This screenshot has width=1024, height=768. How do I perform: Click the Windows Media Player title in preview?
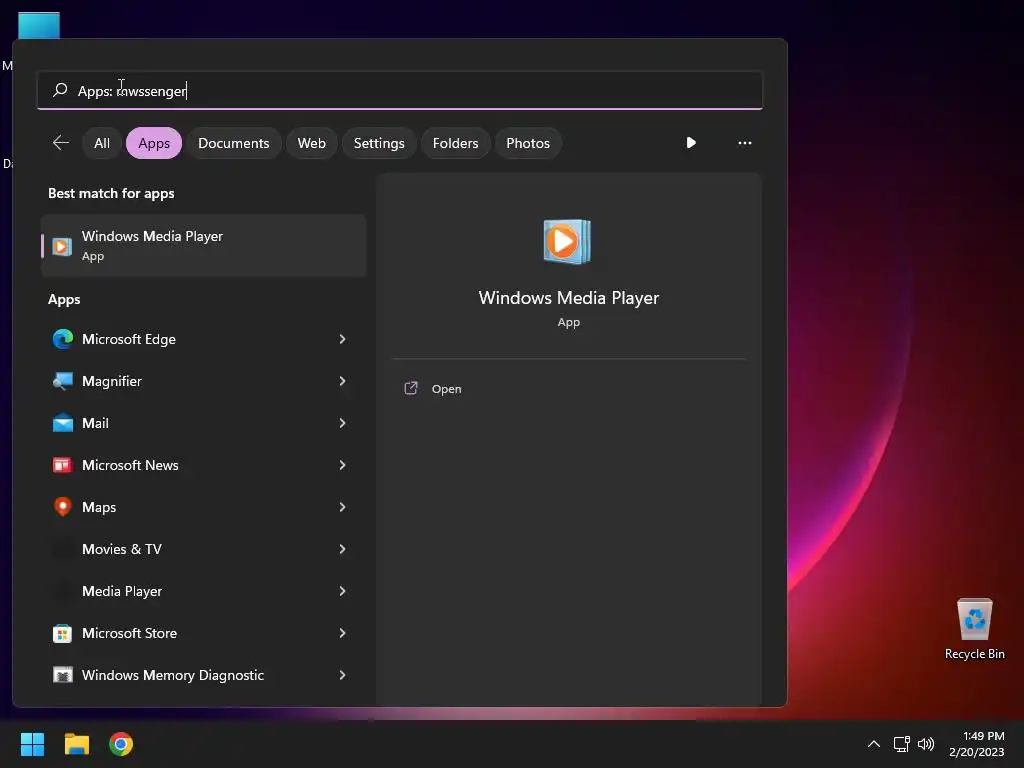(x=568, y=298)
